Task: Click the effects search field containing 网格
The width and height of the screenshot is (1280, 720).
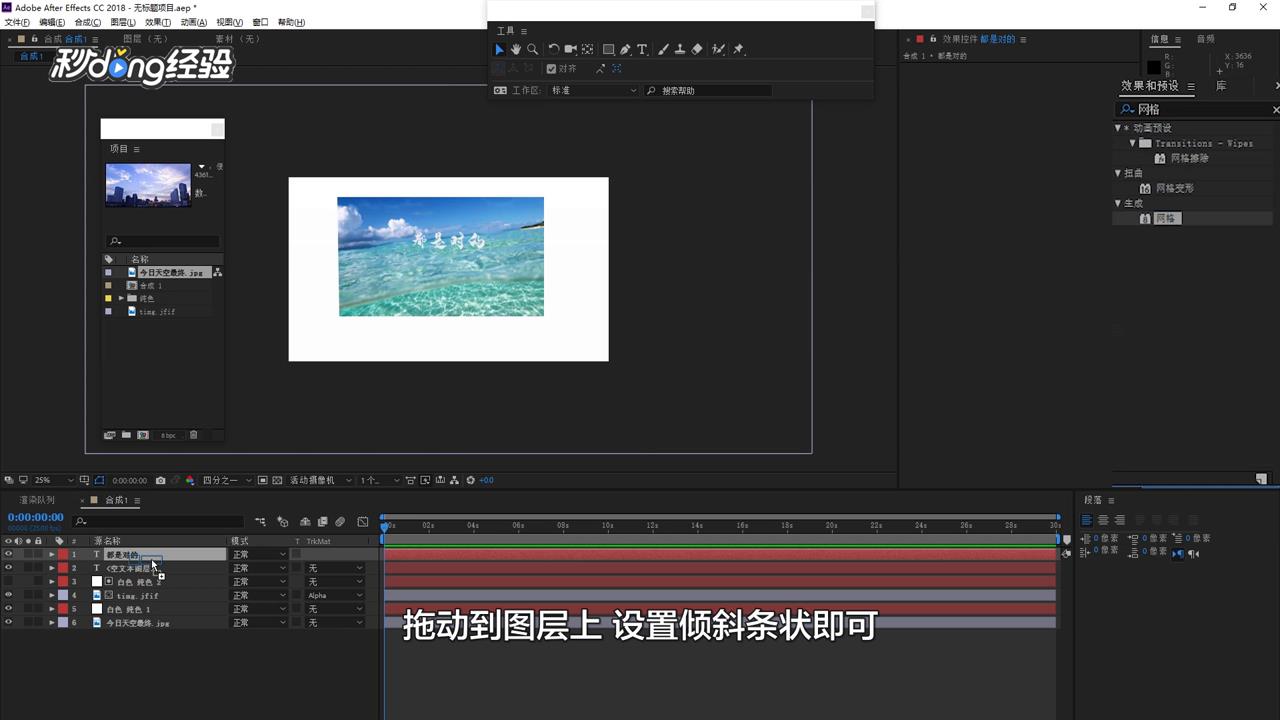Action: click(1196, 109)
